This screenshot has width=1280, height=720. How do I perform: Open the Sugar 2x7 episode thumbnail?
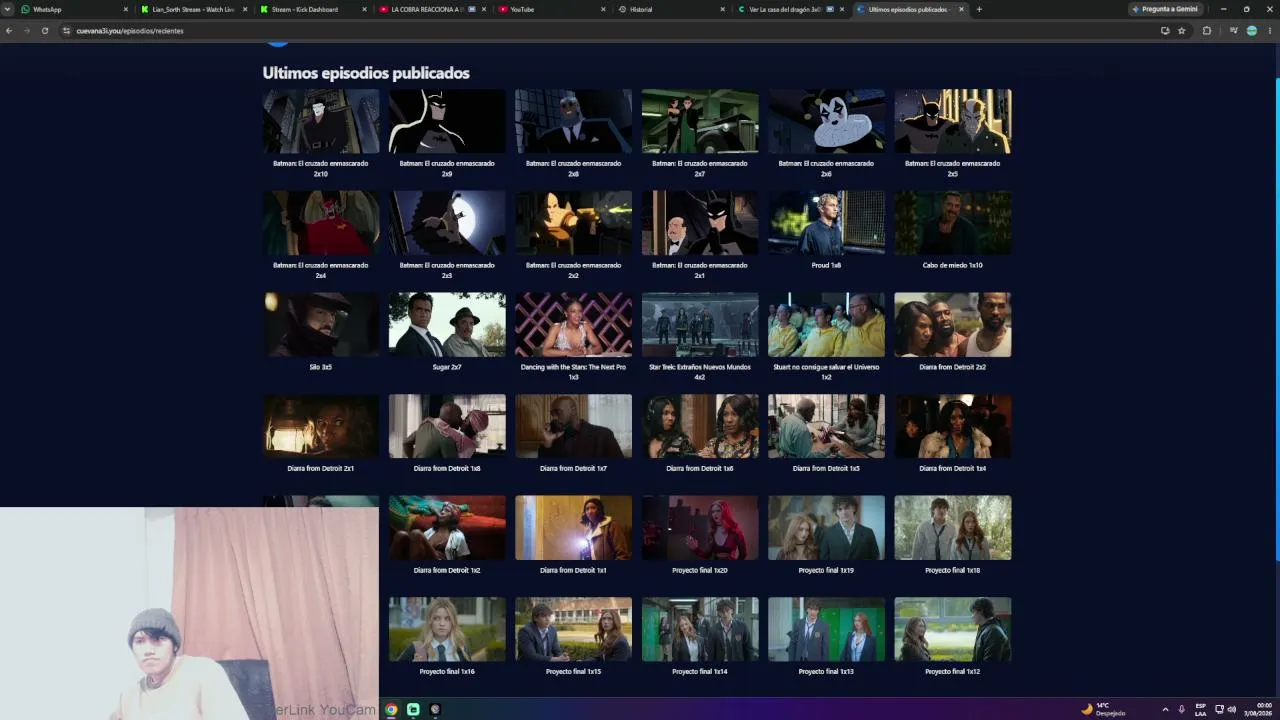(447, 325)
